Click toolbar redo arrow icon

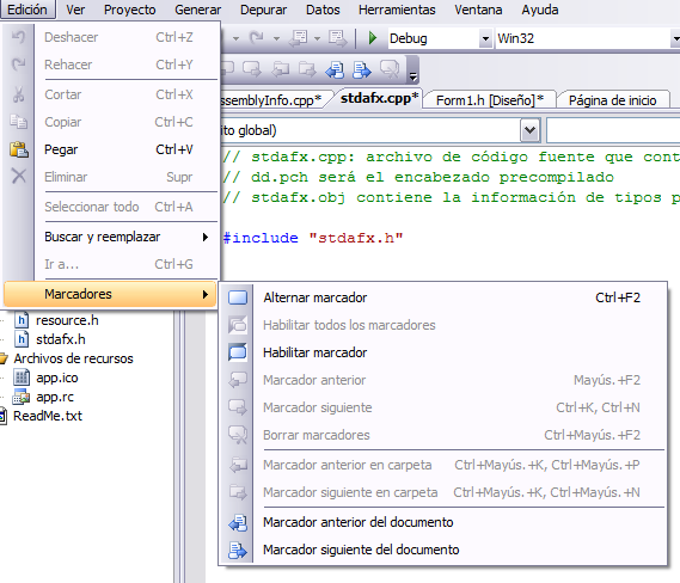coord(256,38)
